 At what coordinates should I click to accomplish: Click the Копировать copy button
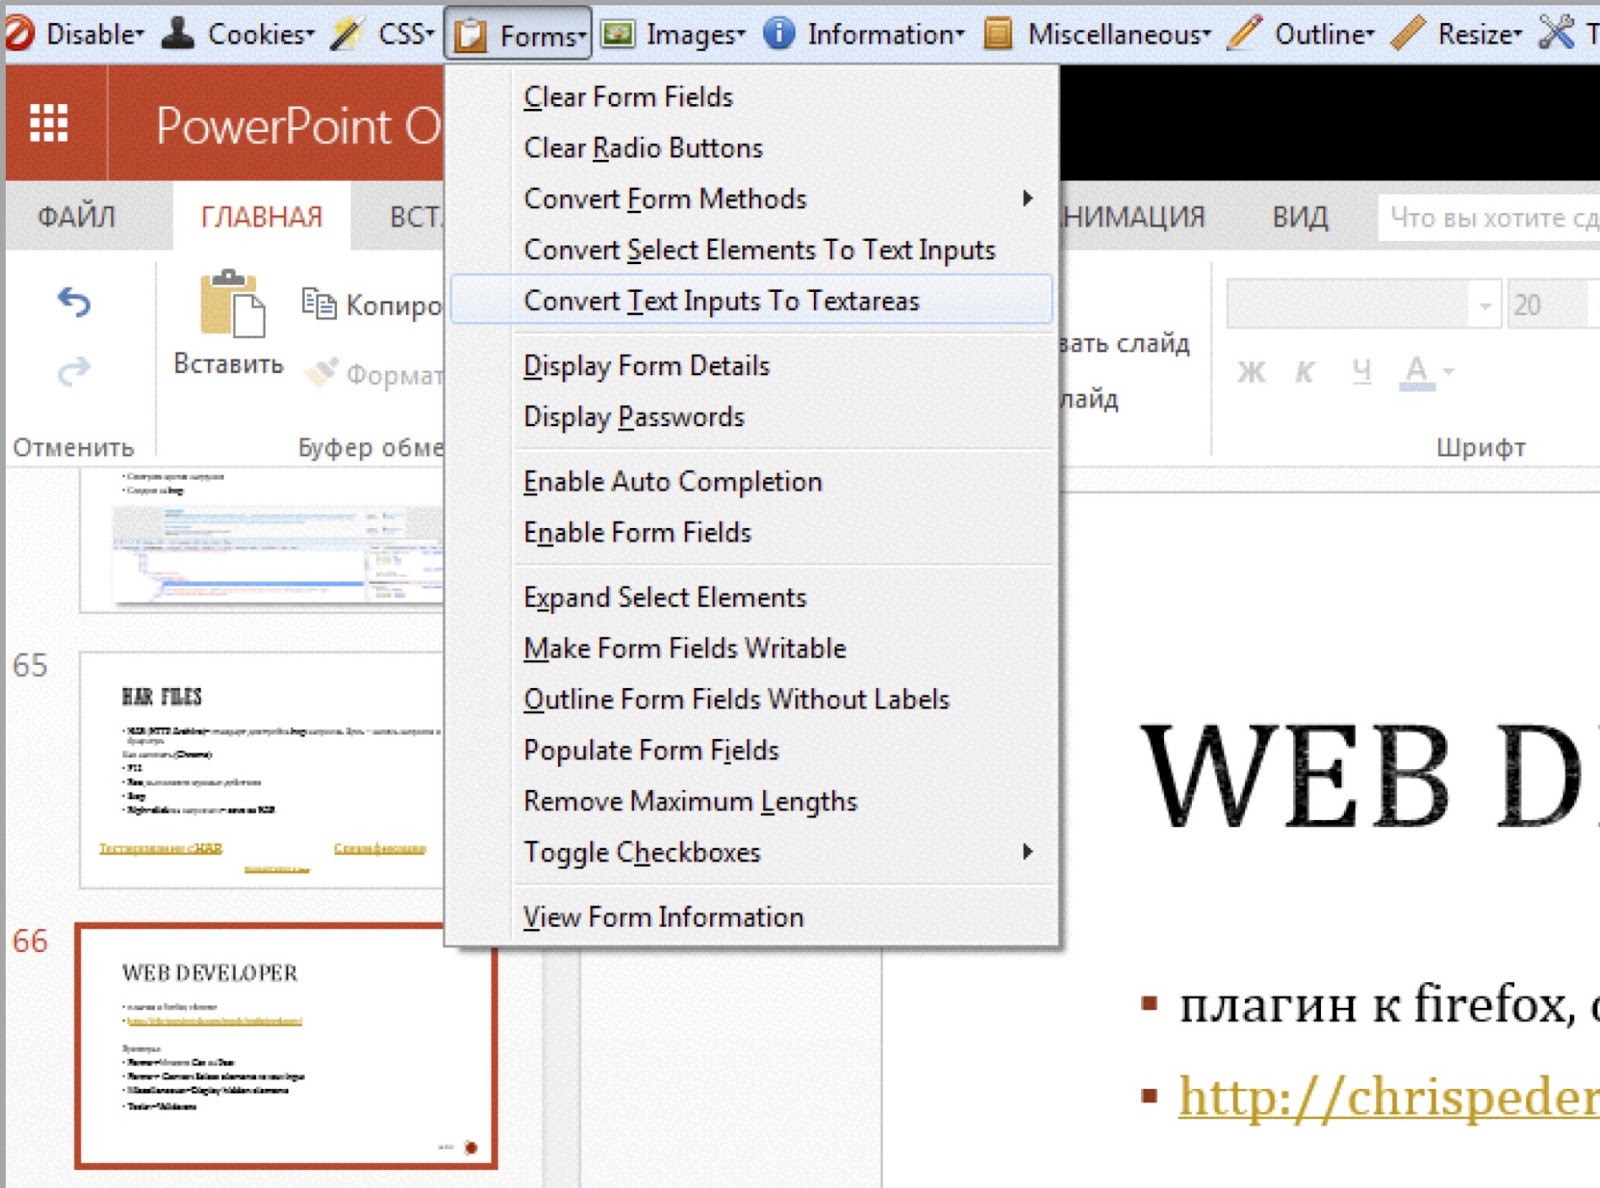(370, 304)
